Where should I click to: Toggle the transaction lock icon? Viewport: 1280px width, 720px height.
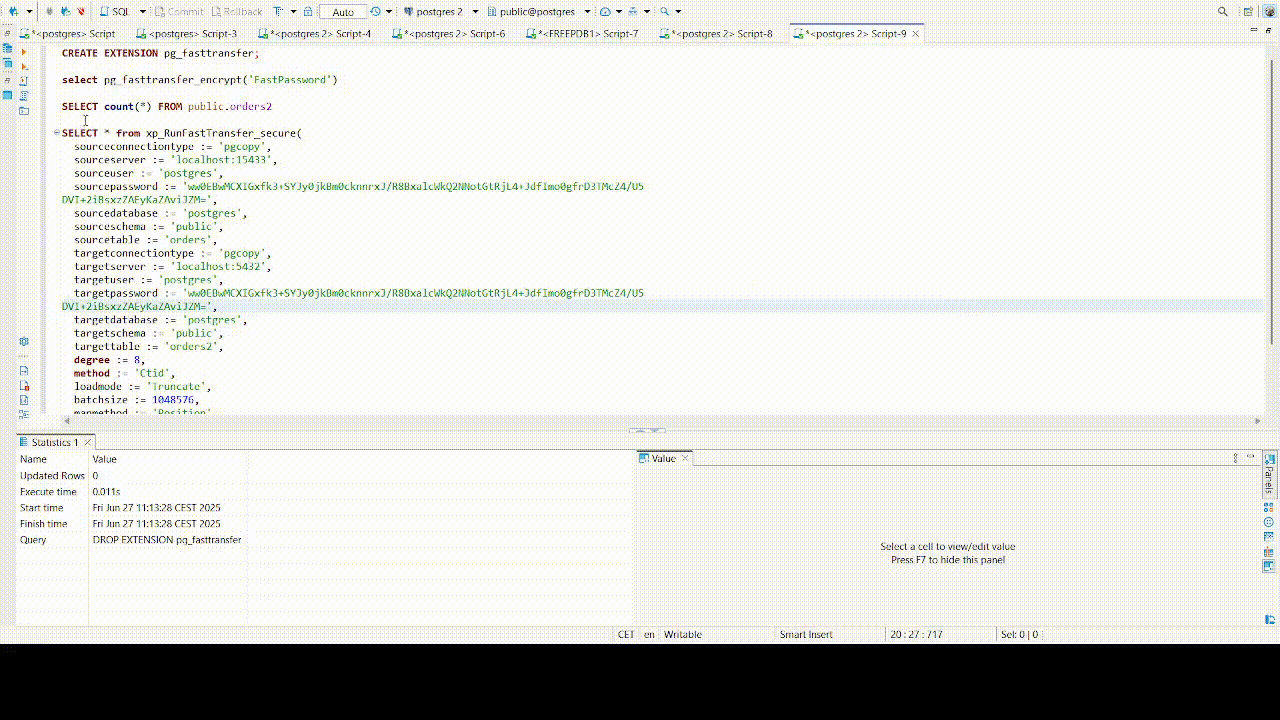(308, 11)
